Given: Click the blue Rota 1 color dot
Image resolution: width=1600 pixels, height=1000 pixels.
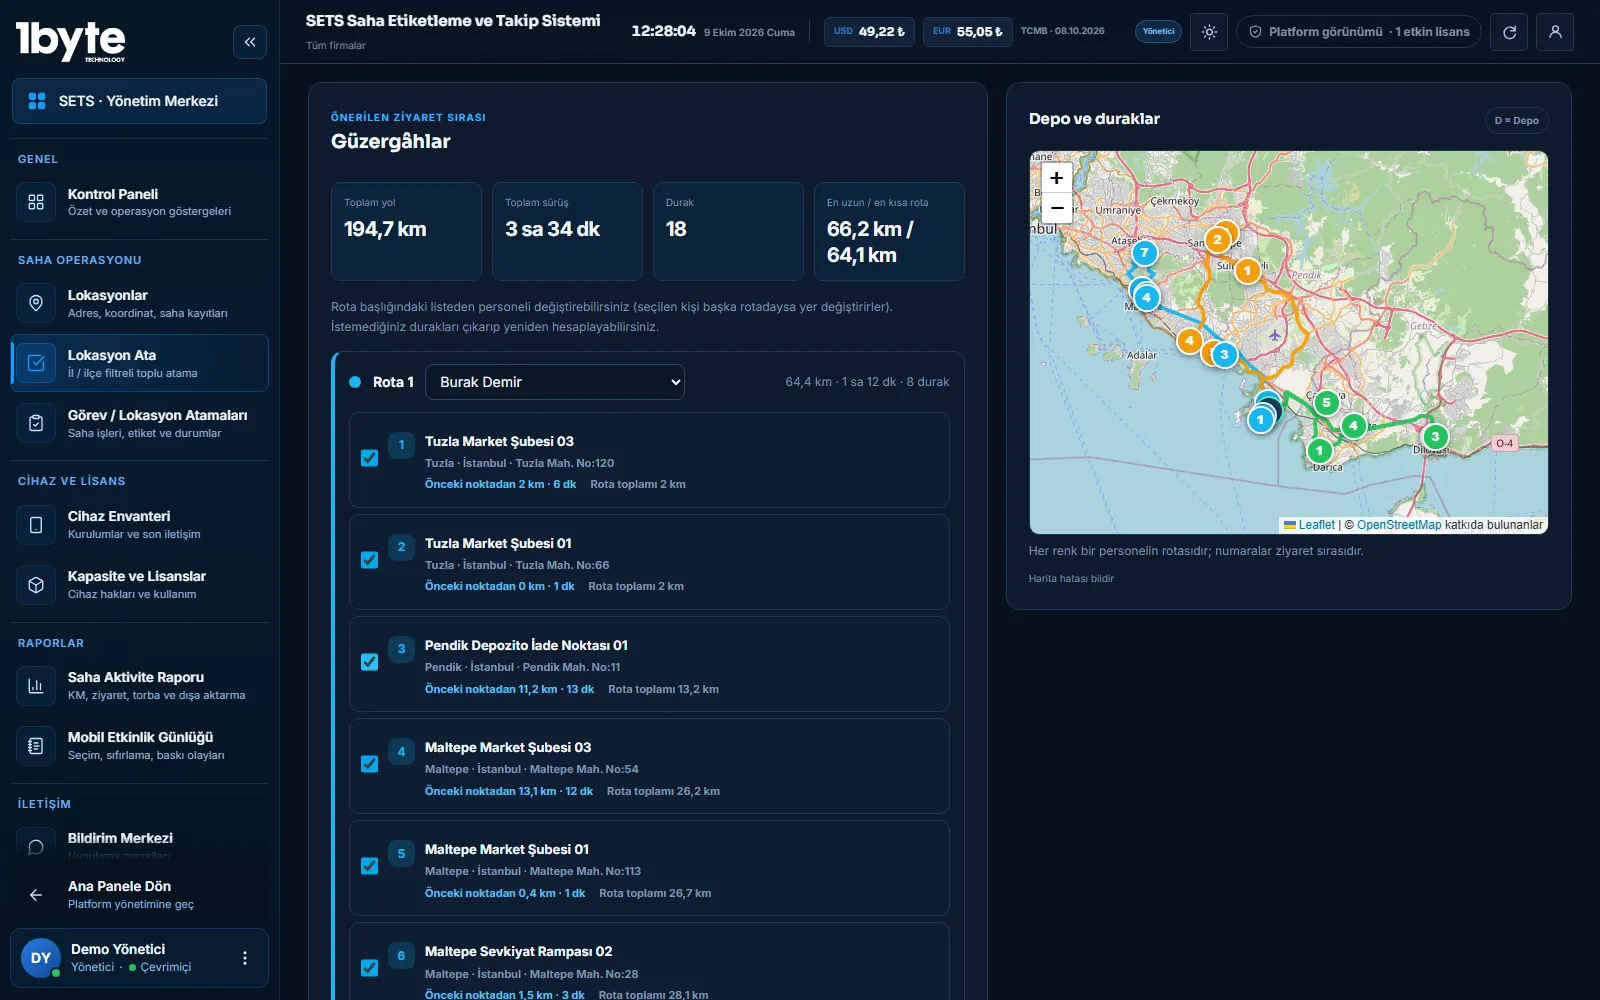Looking at the screenshot, I should click(x=355, y=382).
